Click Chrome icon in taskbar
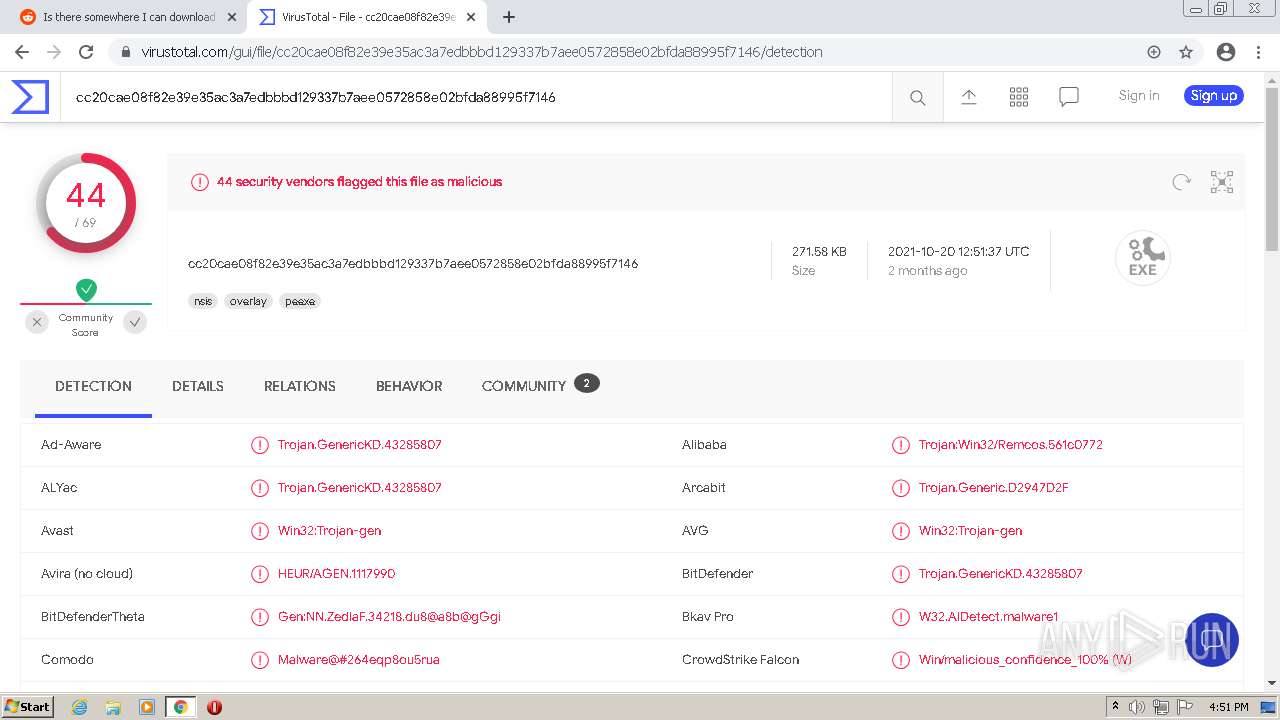 [181, 707]
